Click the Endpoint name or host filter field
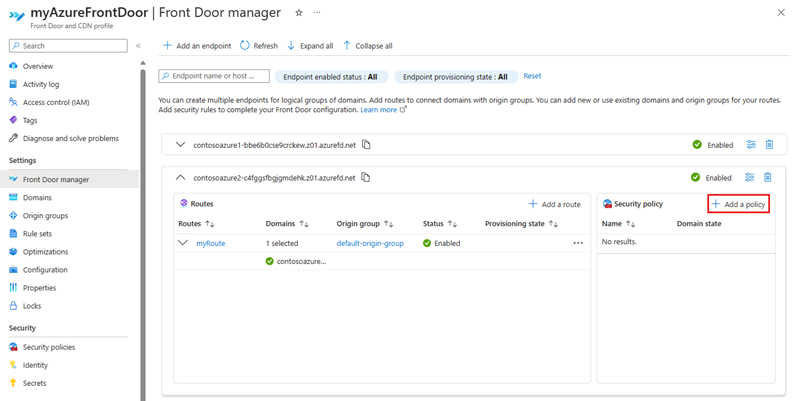 214,76
